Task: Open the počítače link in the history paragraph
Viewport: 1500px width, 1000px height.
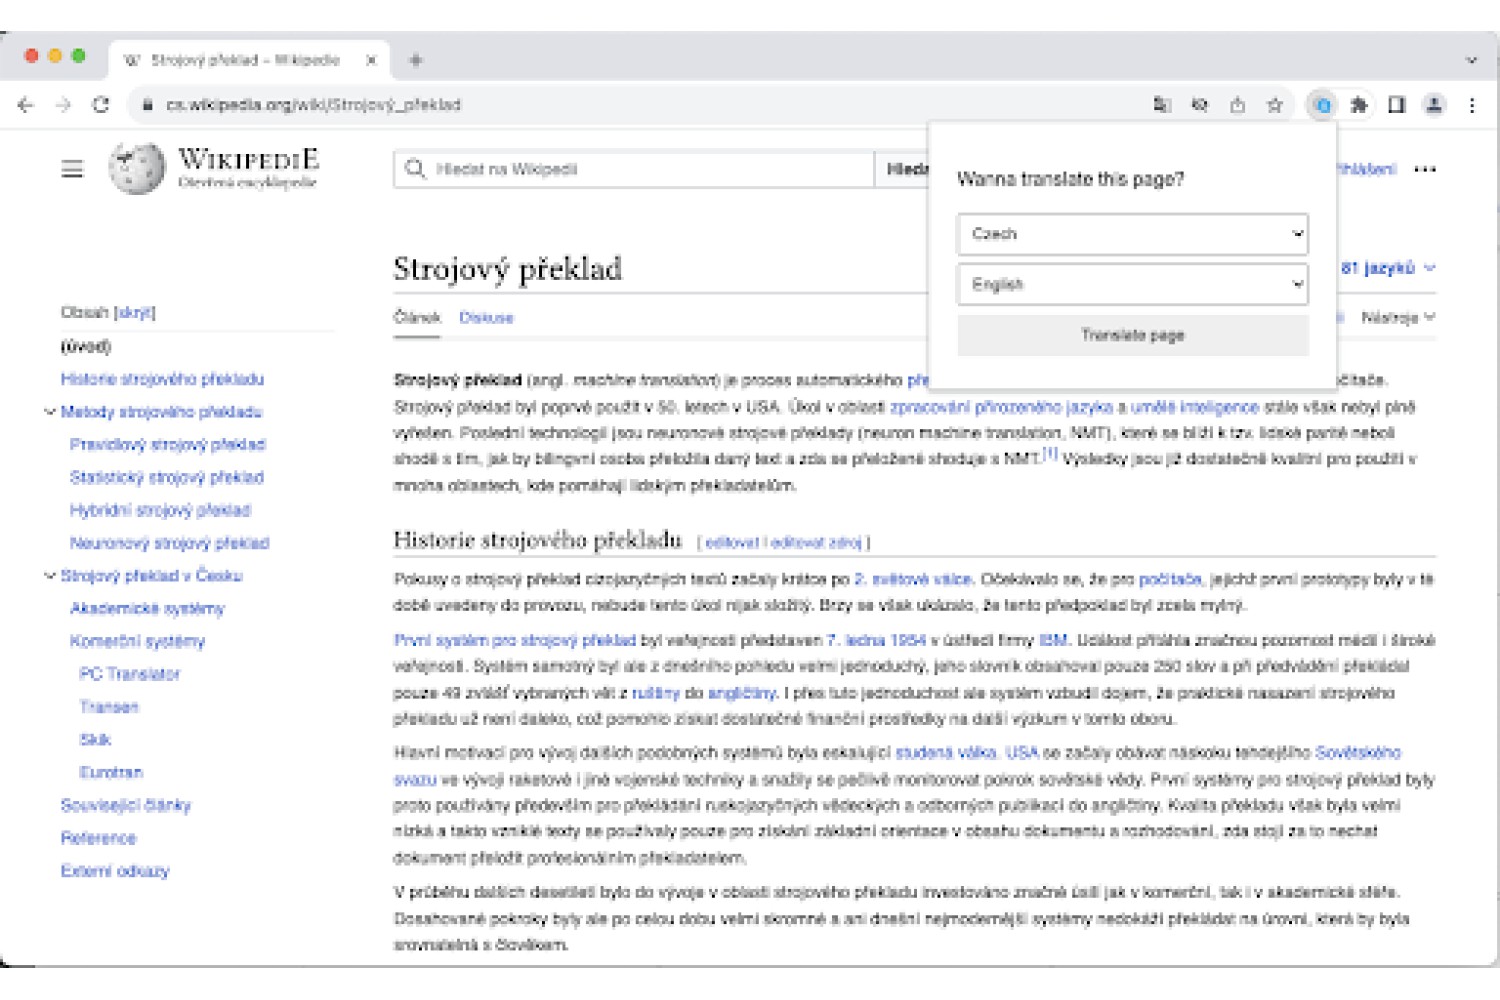Action: pos(1170,579)
